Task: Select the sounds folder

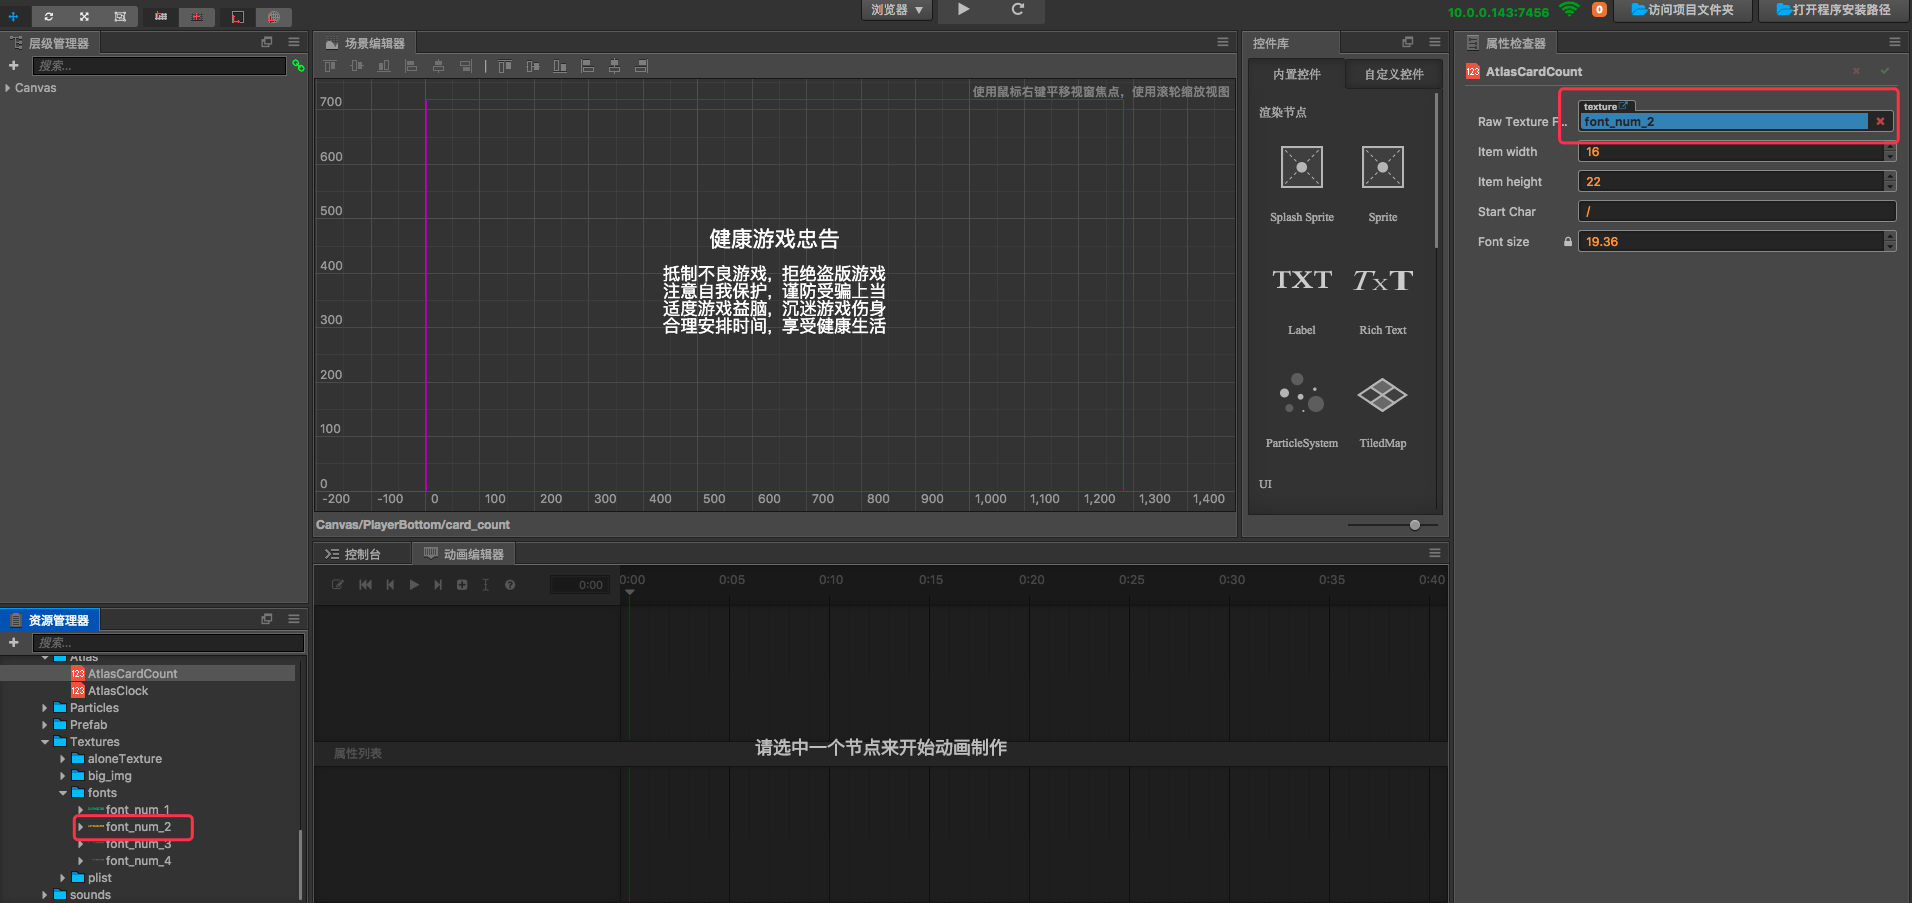Action: point(90,895)
